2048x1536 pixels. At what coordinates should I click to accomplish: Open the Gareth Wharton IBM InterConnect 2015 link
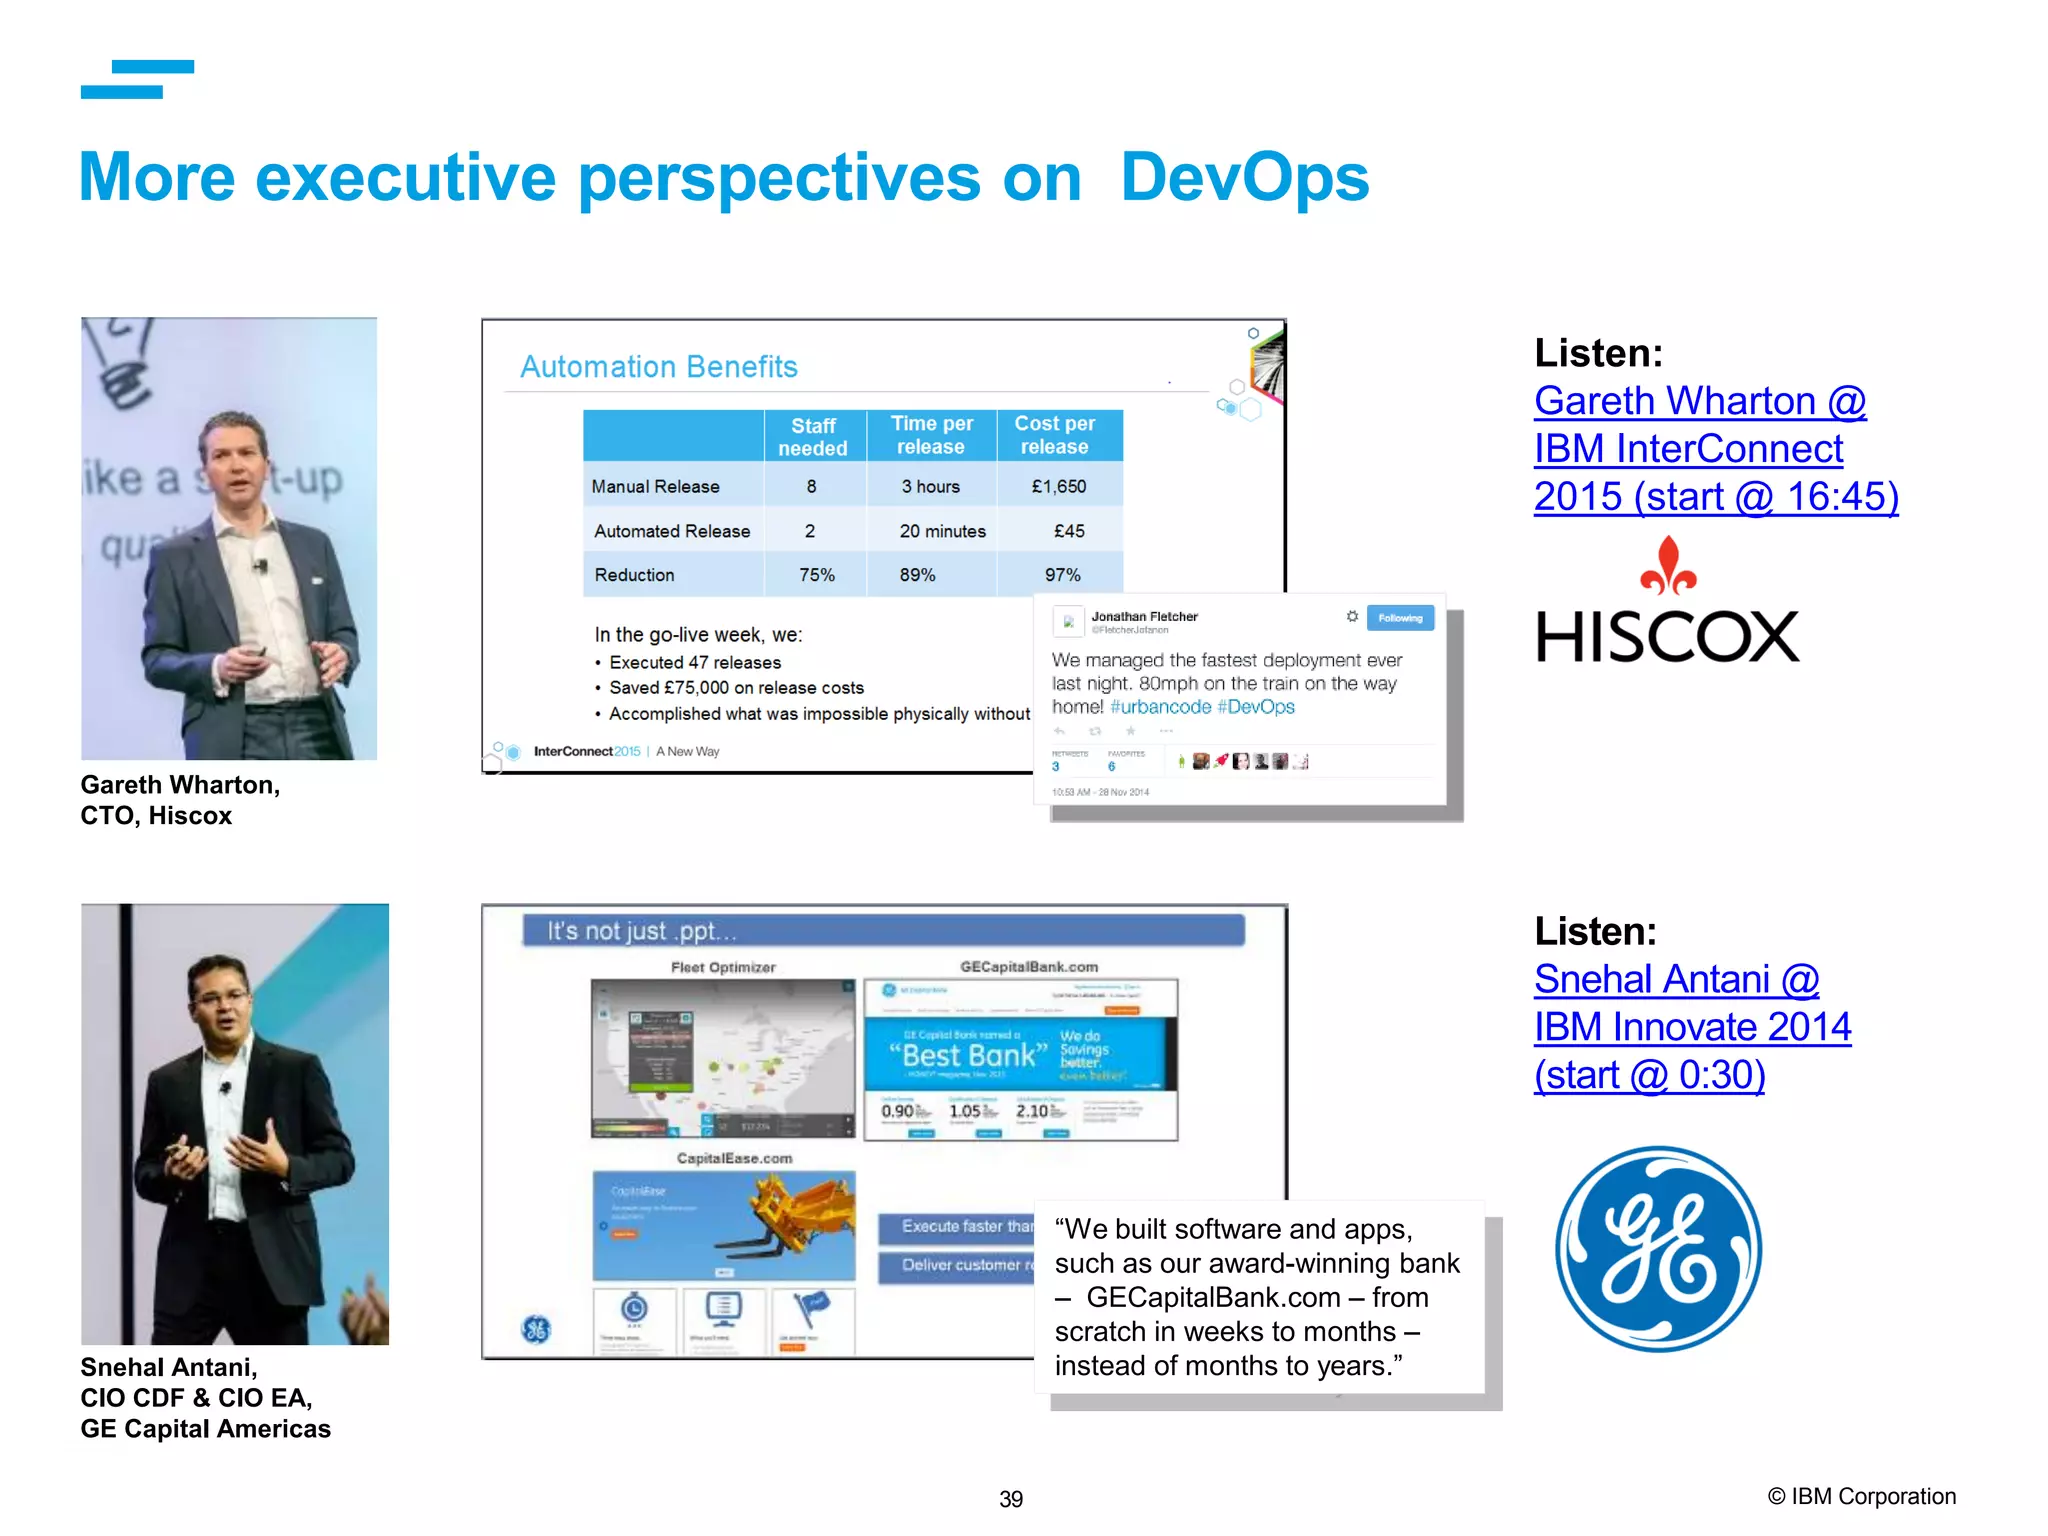pyautogui.click(x=1715, y=449)
